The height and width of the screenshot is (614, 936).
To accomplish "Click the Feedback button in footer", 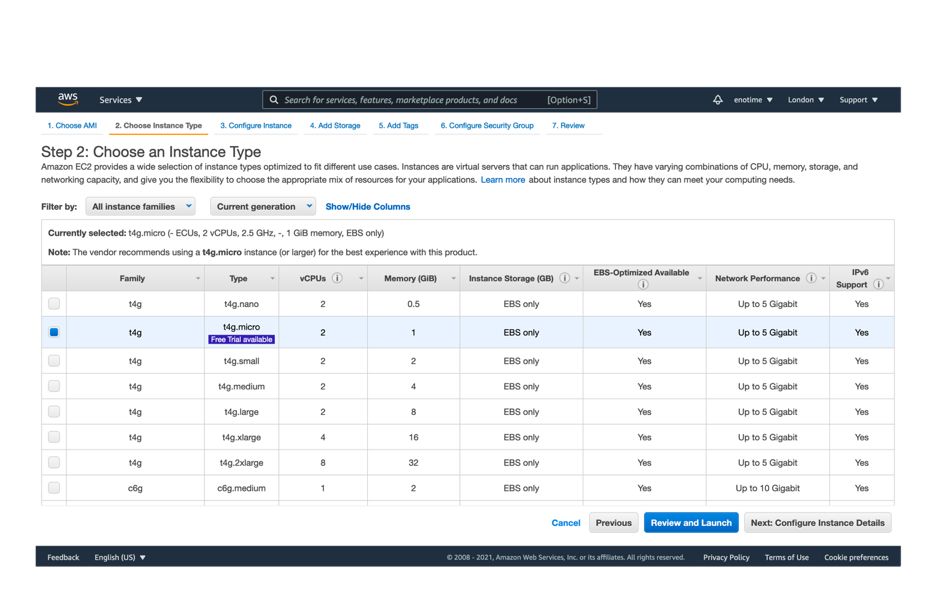I will 63,557.
